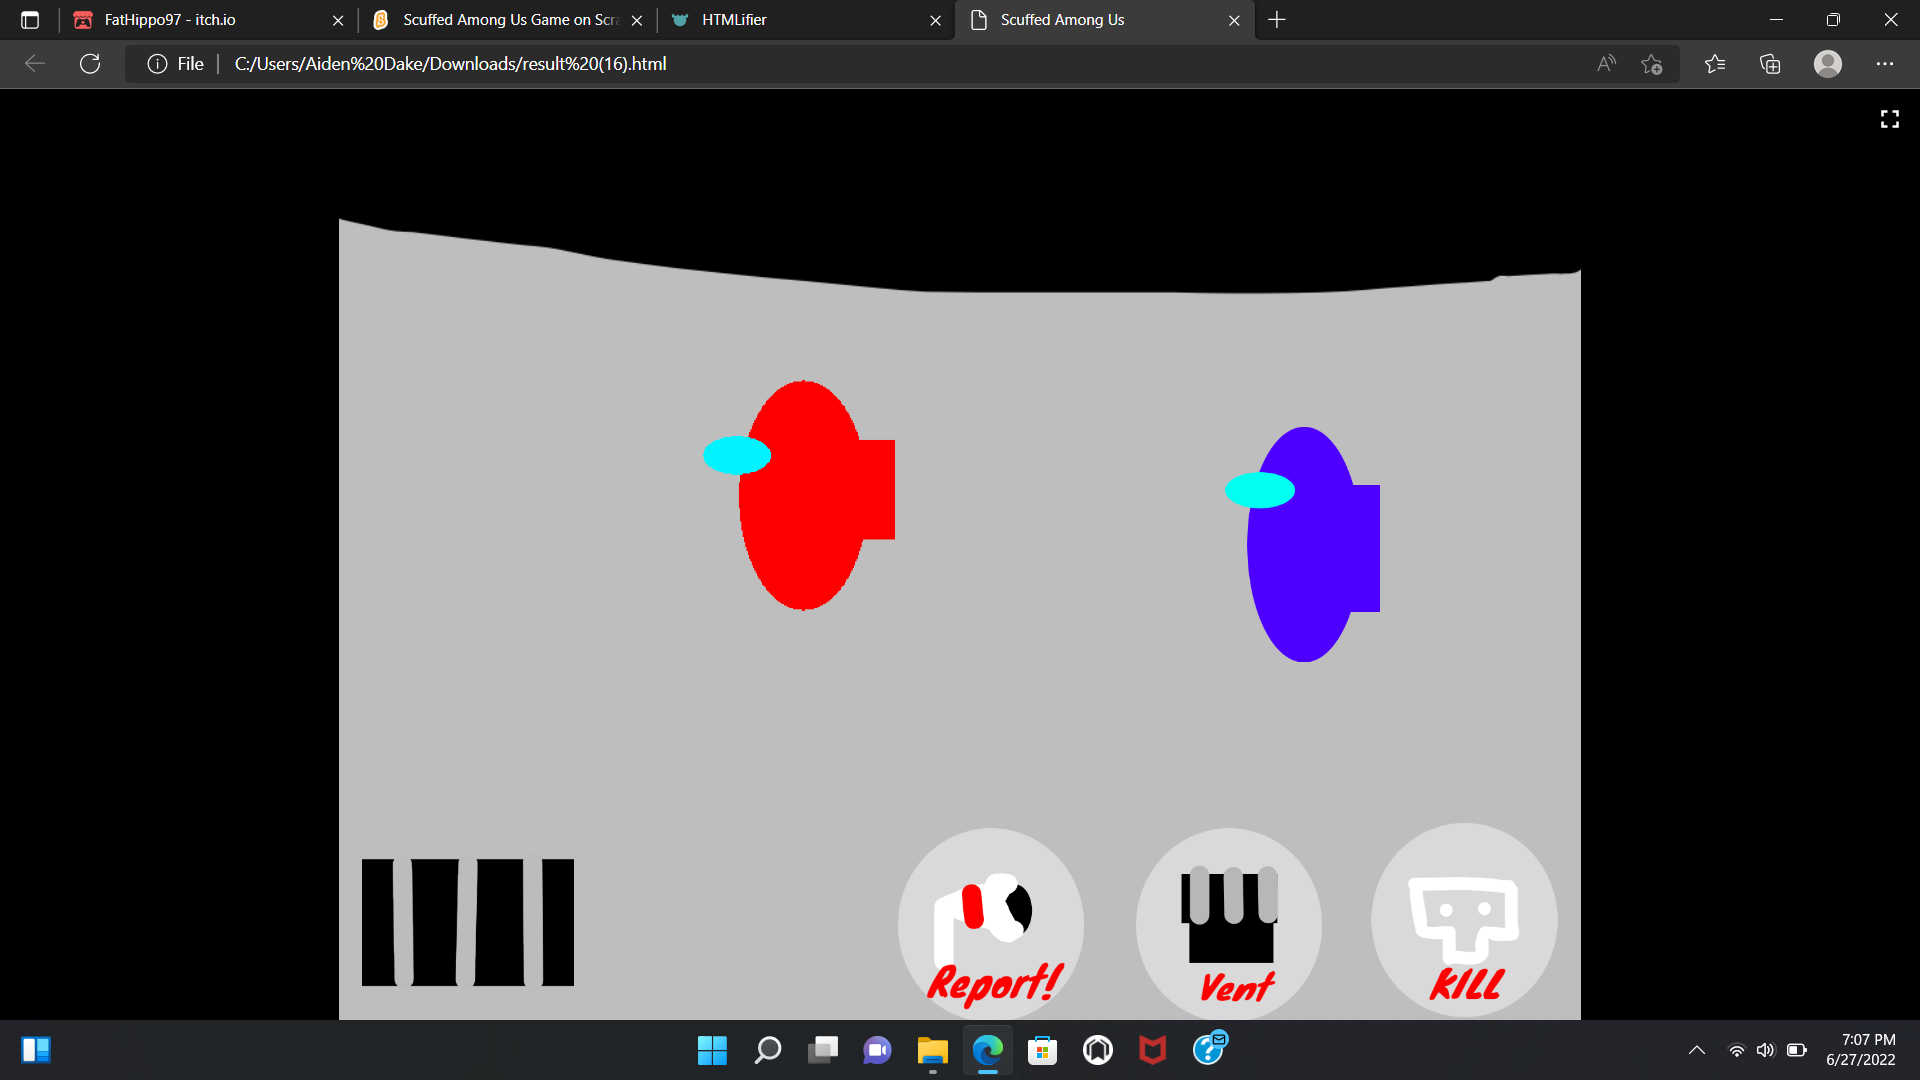Click the address bar file path

(450, 64)
